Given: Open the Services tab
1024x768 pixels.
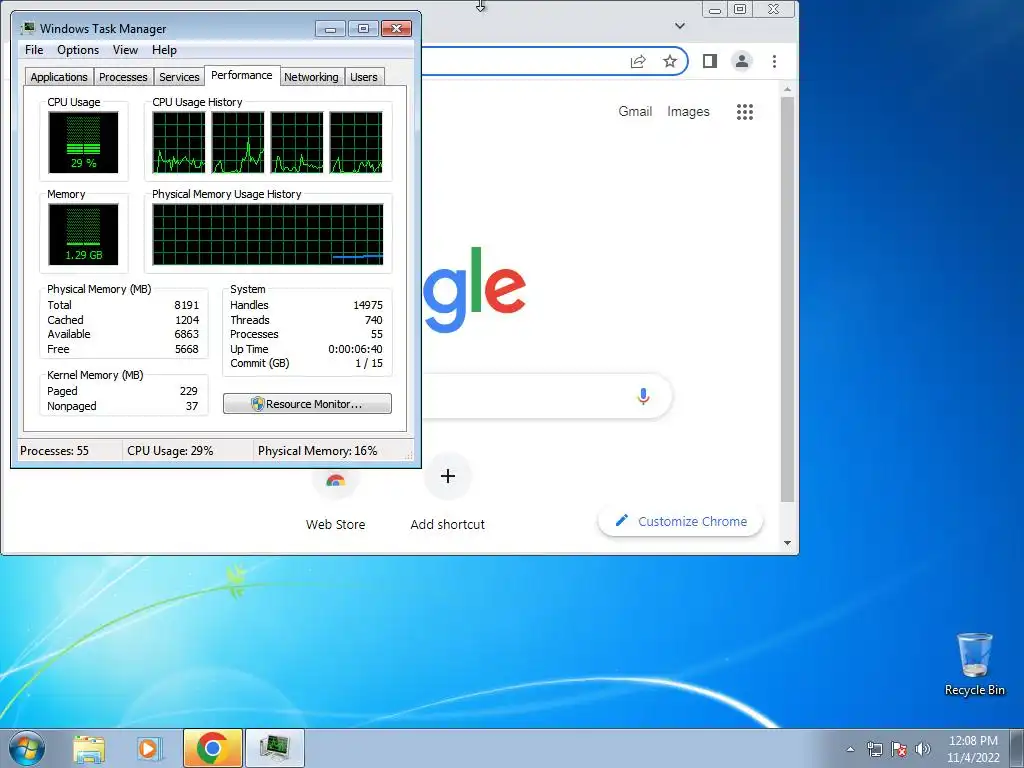Looking at the screenshot, I should [x=179, y=77].
